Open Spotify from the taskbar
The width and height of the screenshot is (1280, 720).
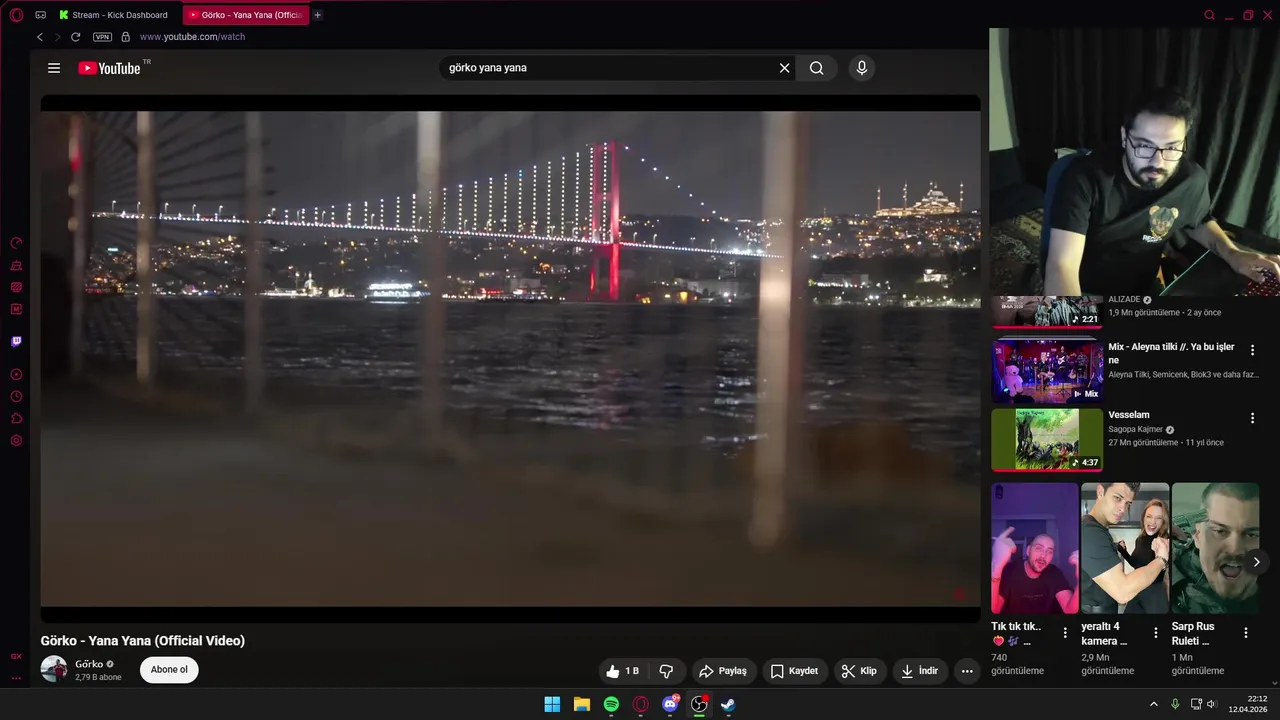[611, 704]
